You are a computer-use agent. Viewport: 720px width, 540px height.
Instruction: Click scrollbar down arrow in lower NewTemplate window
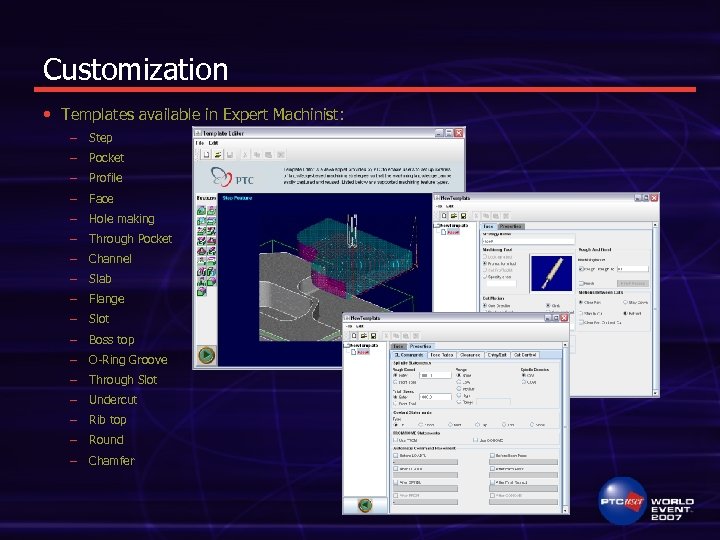pyautogui.click(x=565, y=510)
